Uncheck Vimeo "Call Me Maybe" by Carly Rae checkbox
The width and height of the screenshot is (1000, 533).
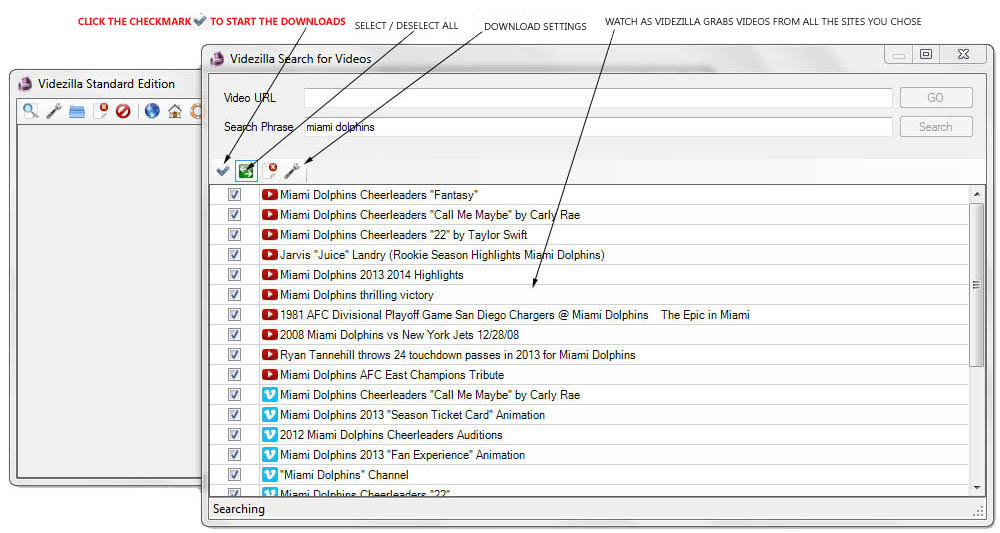[235, 395]
